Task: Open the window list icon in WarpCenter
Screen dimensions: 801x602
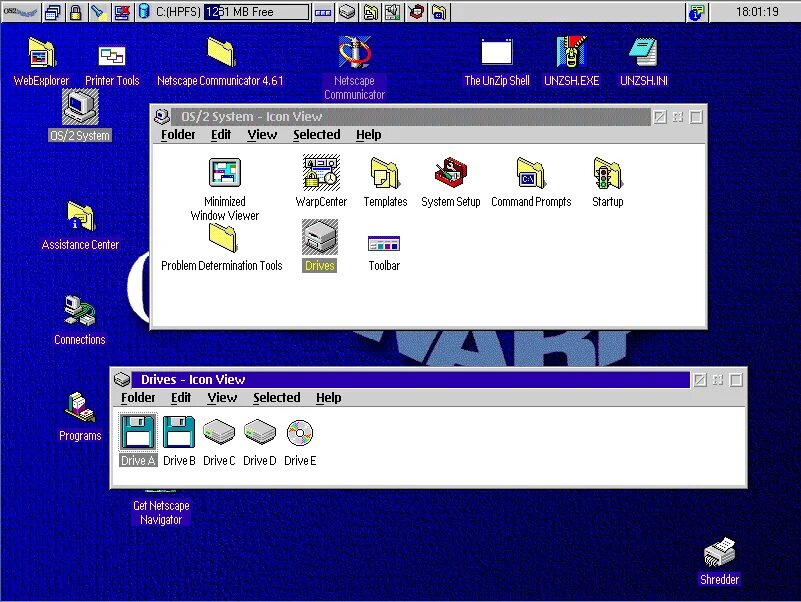Action: point(53,12)
